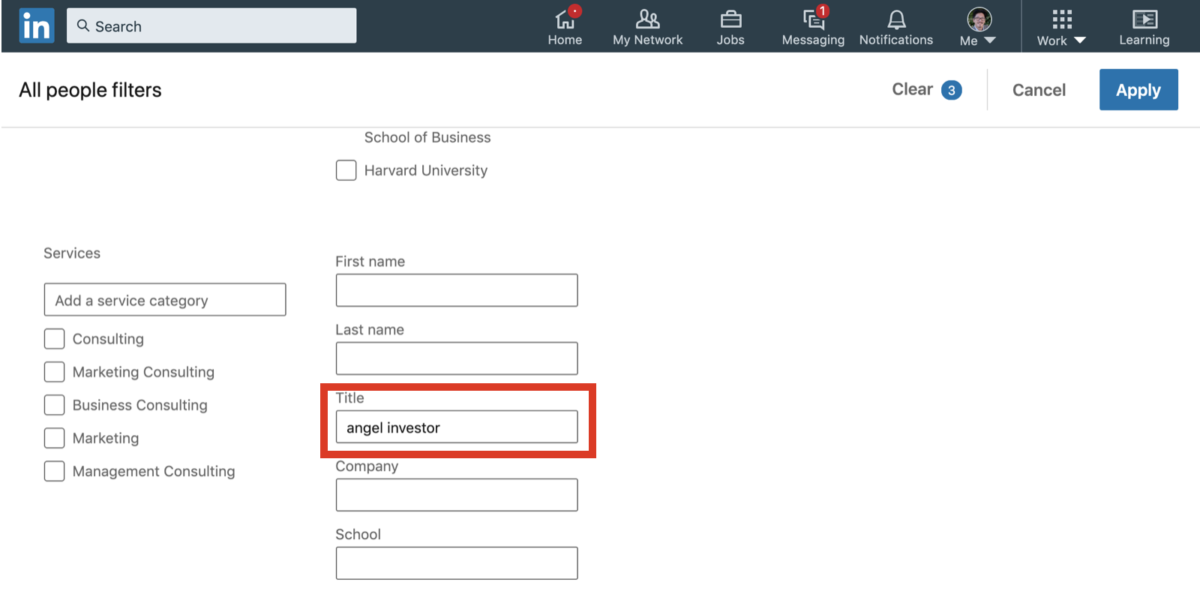Toggle the Management Consulting filter
1200x609 pixels.
54,470
